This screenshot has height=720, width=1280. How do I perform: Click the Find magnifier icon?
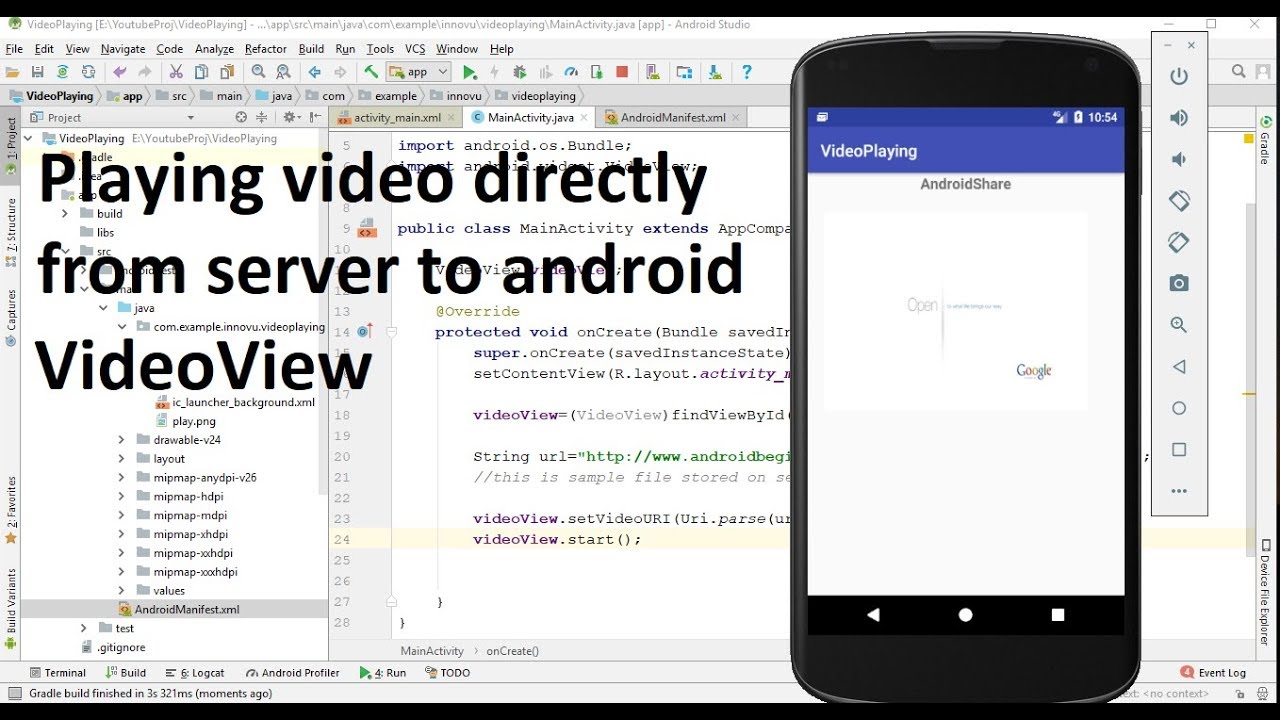coord(258,72)
